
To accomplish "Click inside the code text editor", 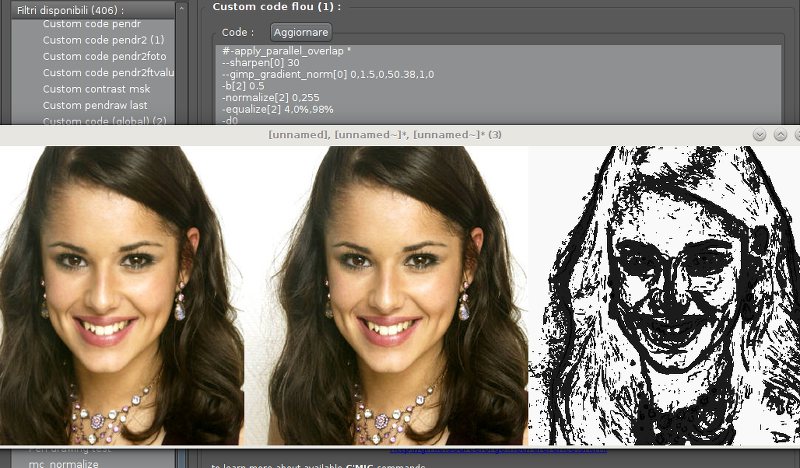I will pos(498,85).
